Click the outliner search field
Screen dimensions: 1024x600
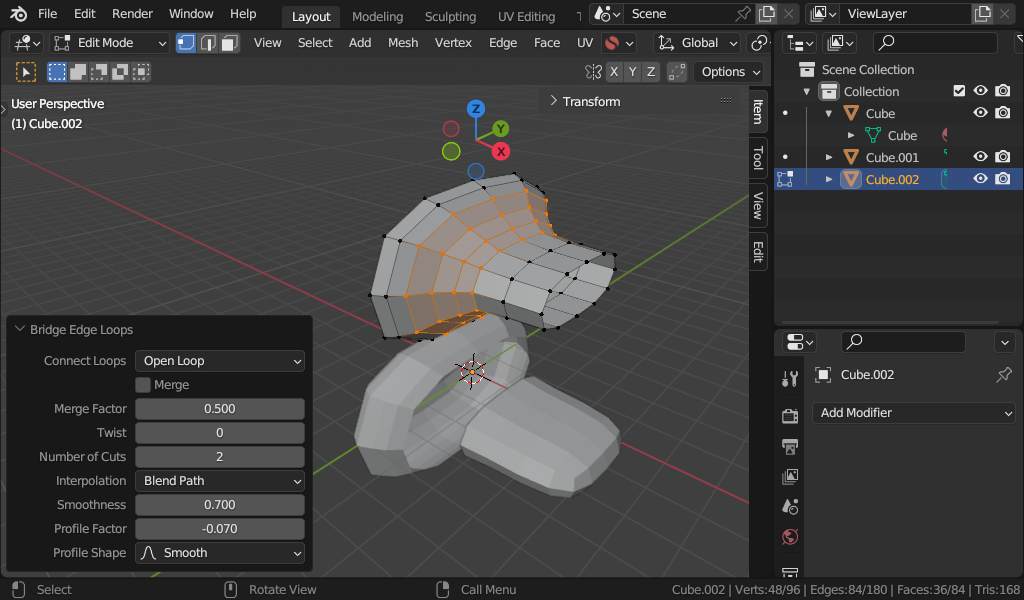click(935, 43)
